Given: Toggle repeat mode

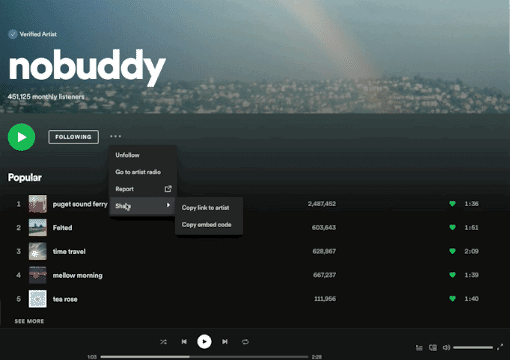Looking at the screenshot, I should coord(245,342).
